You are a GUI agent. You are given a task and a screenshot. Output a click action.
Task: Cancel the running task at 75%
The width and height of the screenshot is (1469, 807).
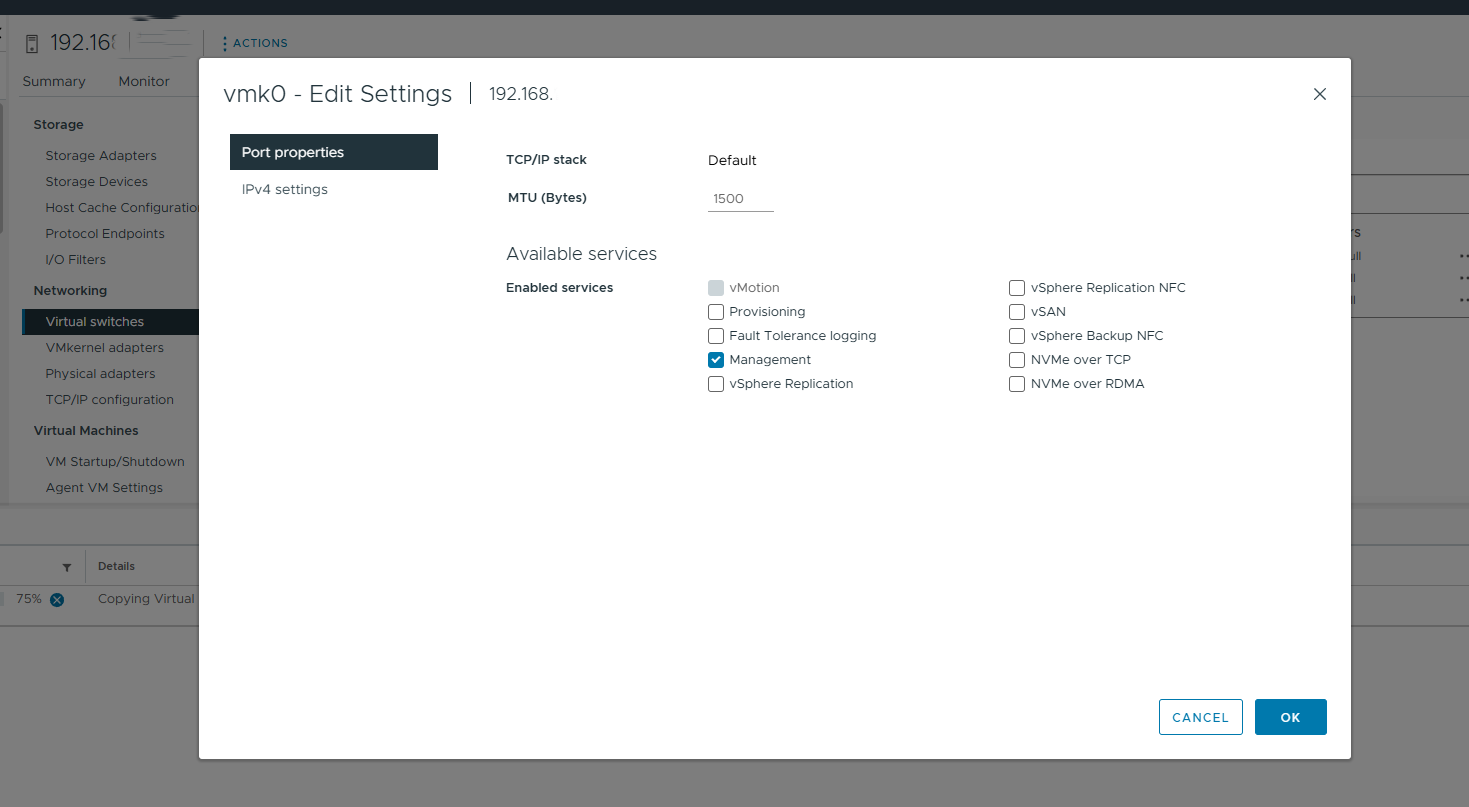point(57,600)
